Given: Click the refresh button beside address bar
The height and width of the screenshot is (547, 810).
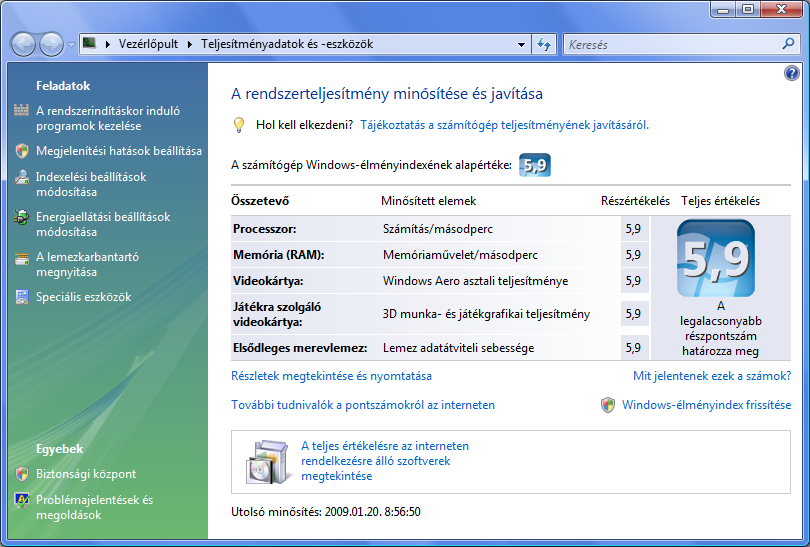Looking at the screenshot, I should [x=544, y=44].
